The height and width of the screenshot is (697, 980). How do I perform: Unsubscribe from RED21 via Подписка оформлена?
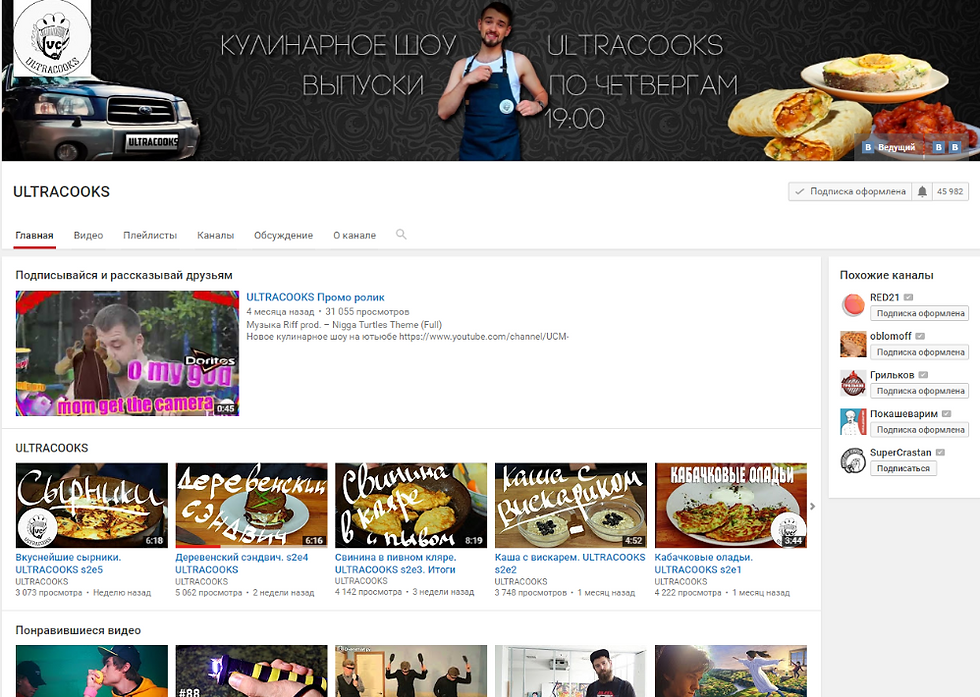click(x=920, y=313)
